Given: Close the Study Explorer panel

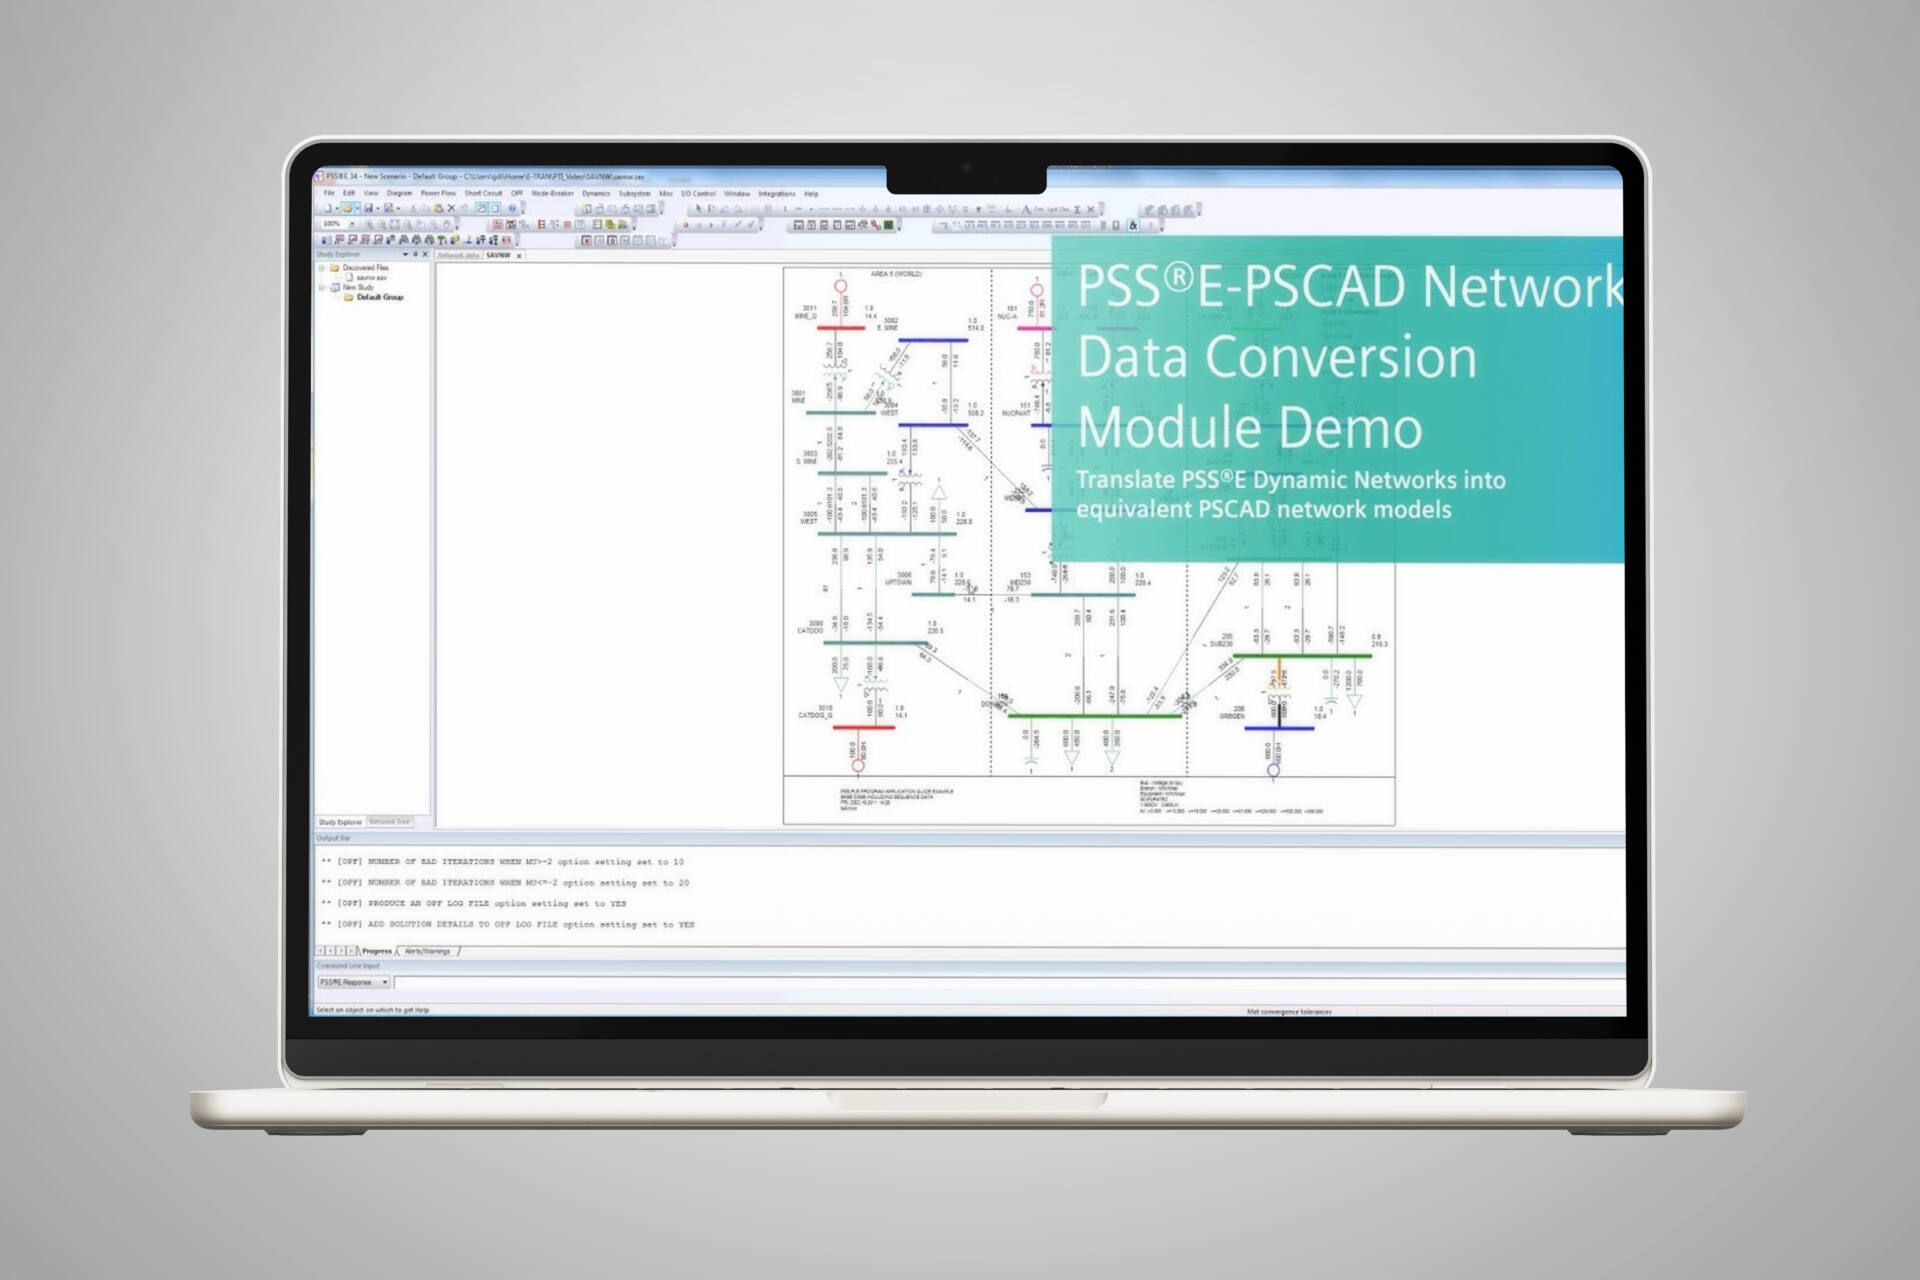Looking at the screenshot, I should (x=425, y=254).
